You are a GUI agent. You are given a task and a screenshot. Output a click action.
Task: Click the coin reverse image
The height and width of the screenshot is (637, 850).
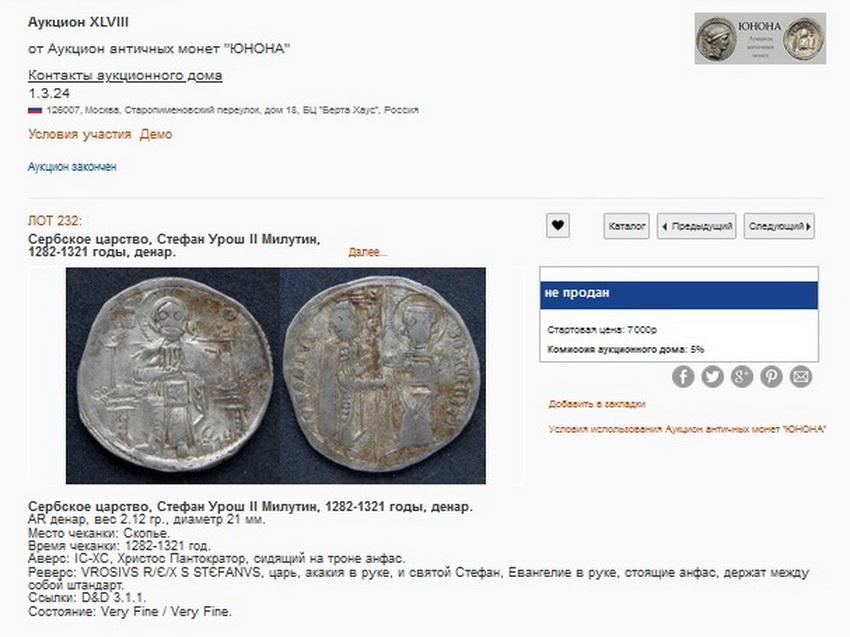(383, 375)
